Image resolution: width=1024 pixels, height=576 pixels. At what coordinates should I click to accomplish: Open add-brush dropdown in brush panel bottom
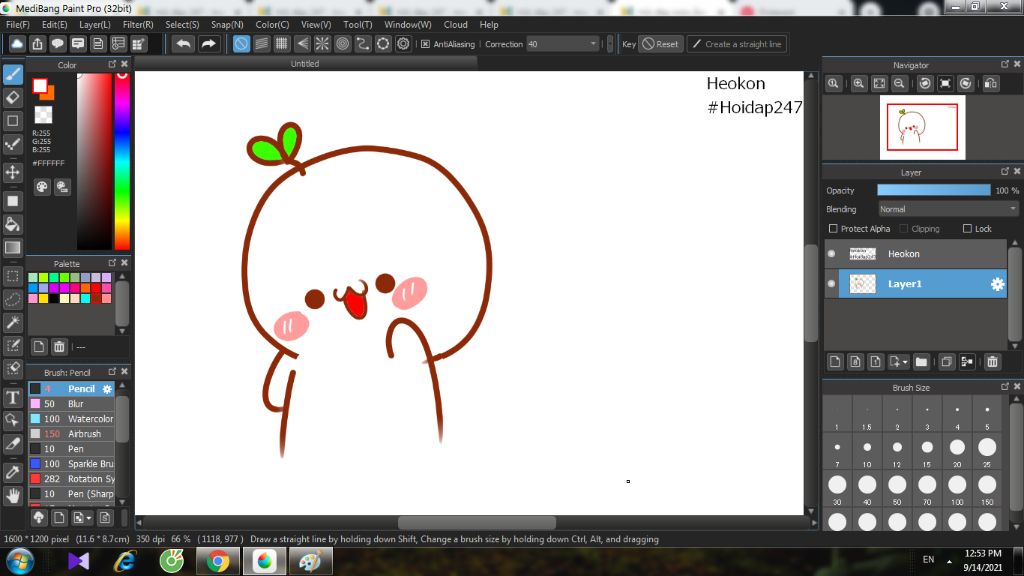click(89, 519)
